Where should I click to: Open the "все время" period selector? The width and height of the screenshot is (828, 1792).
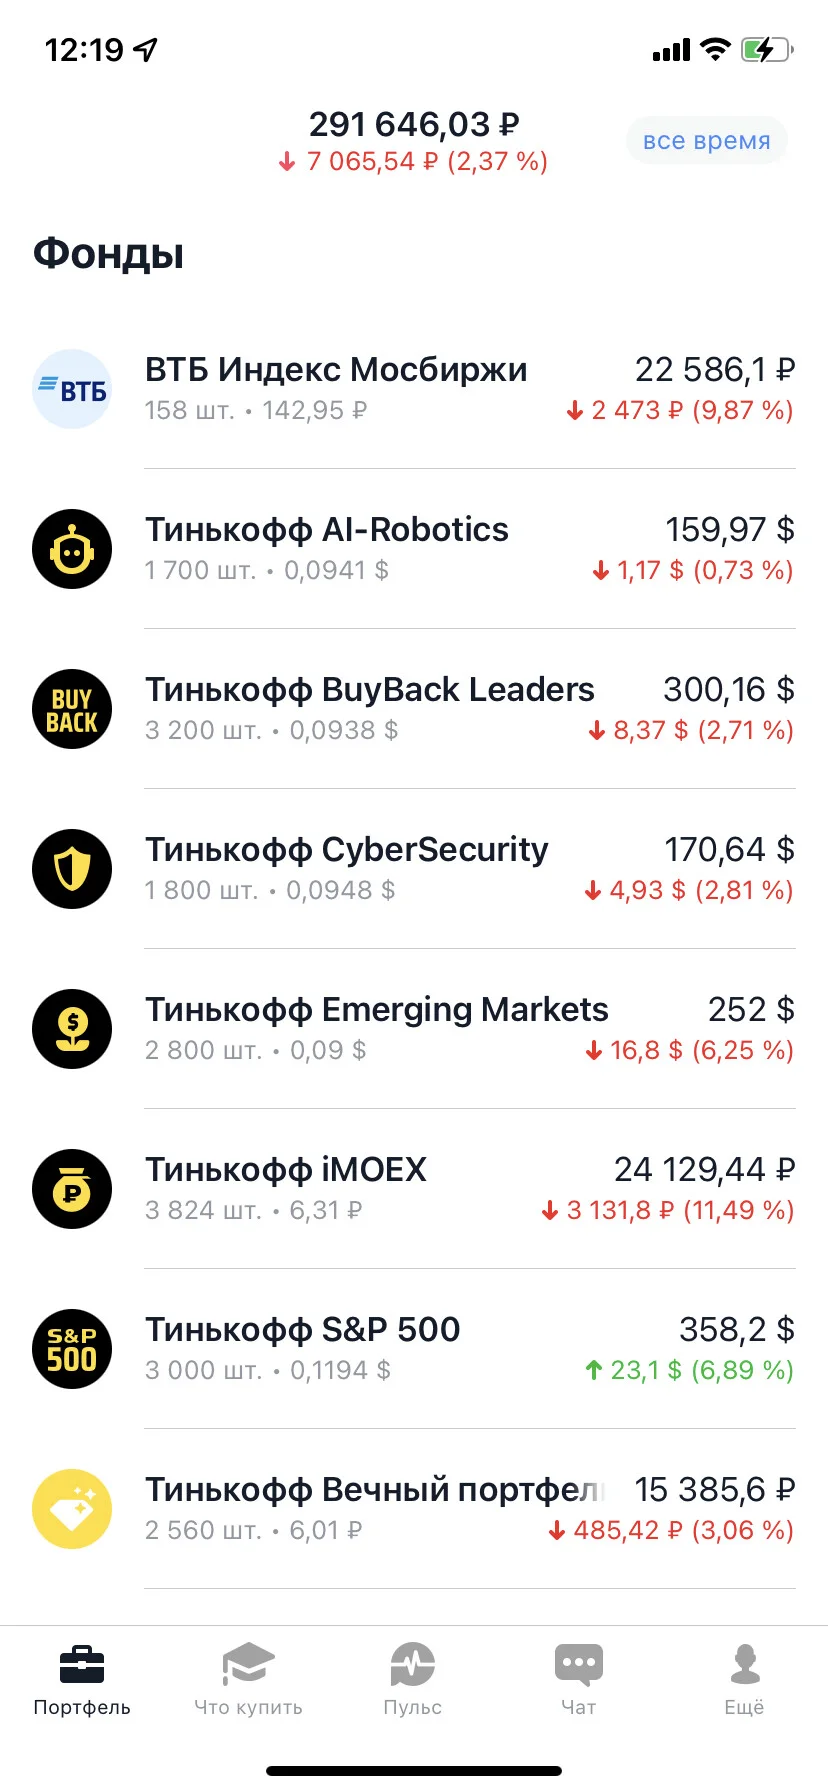click(x=707, y=141)
